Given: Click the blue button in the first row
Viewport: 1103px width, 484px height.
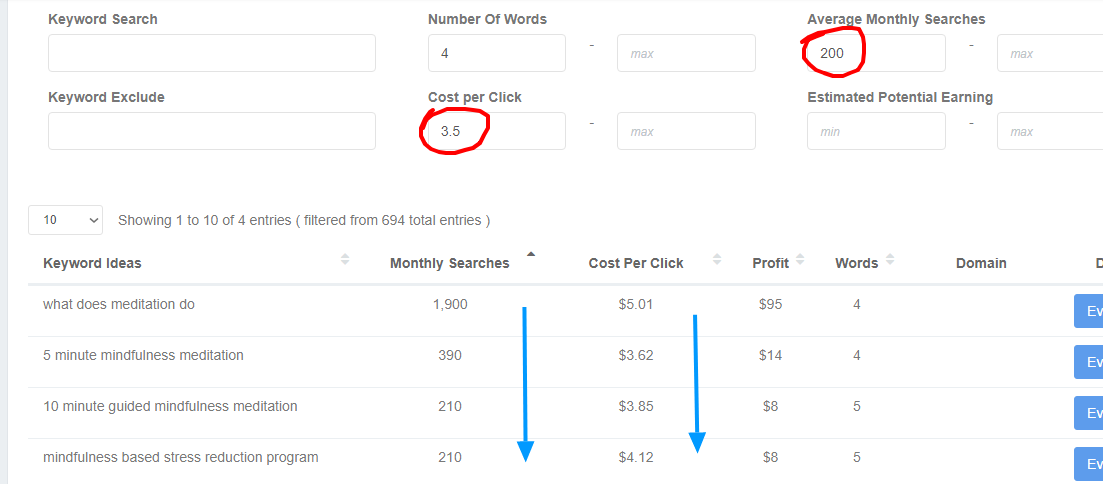Looking at the screenshot, I should [1088, 311].
